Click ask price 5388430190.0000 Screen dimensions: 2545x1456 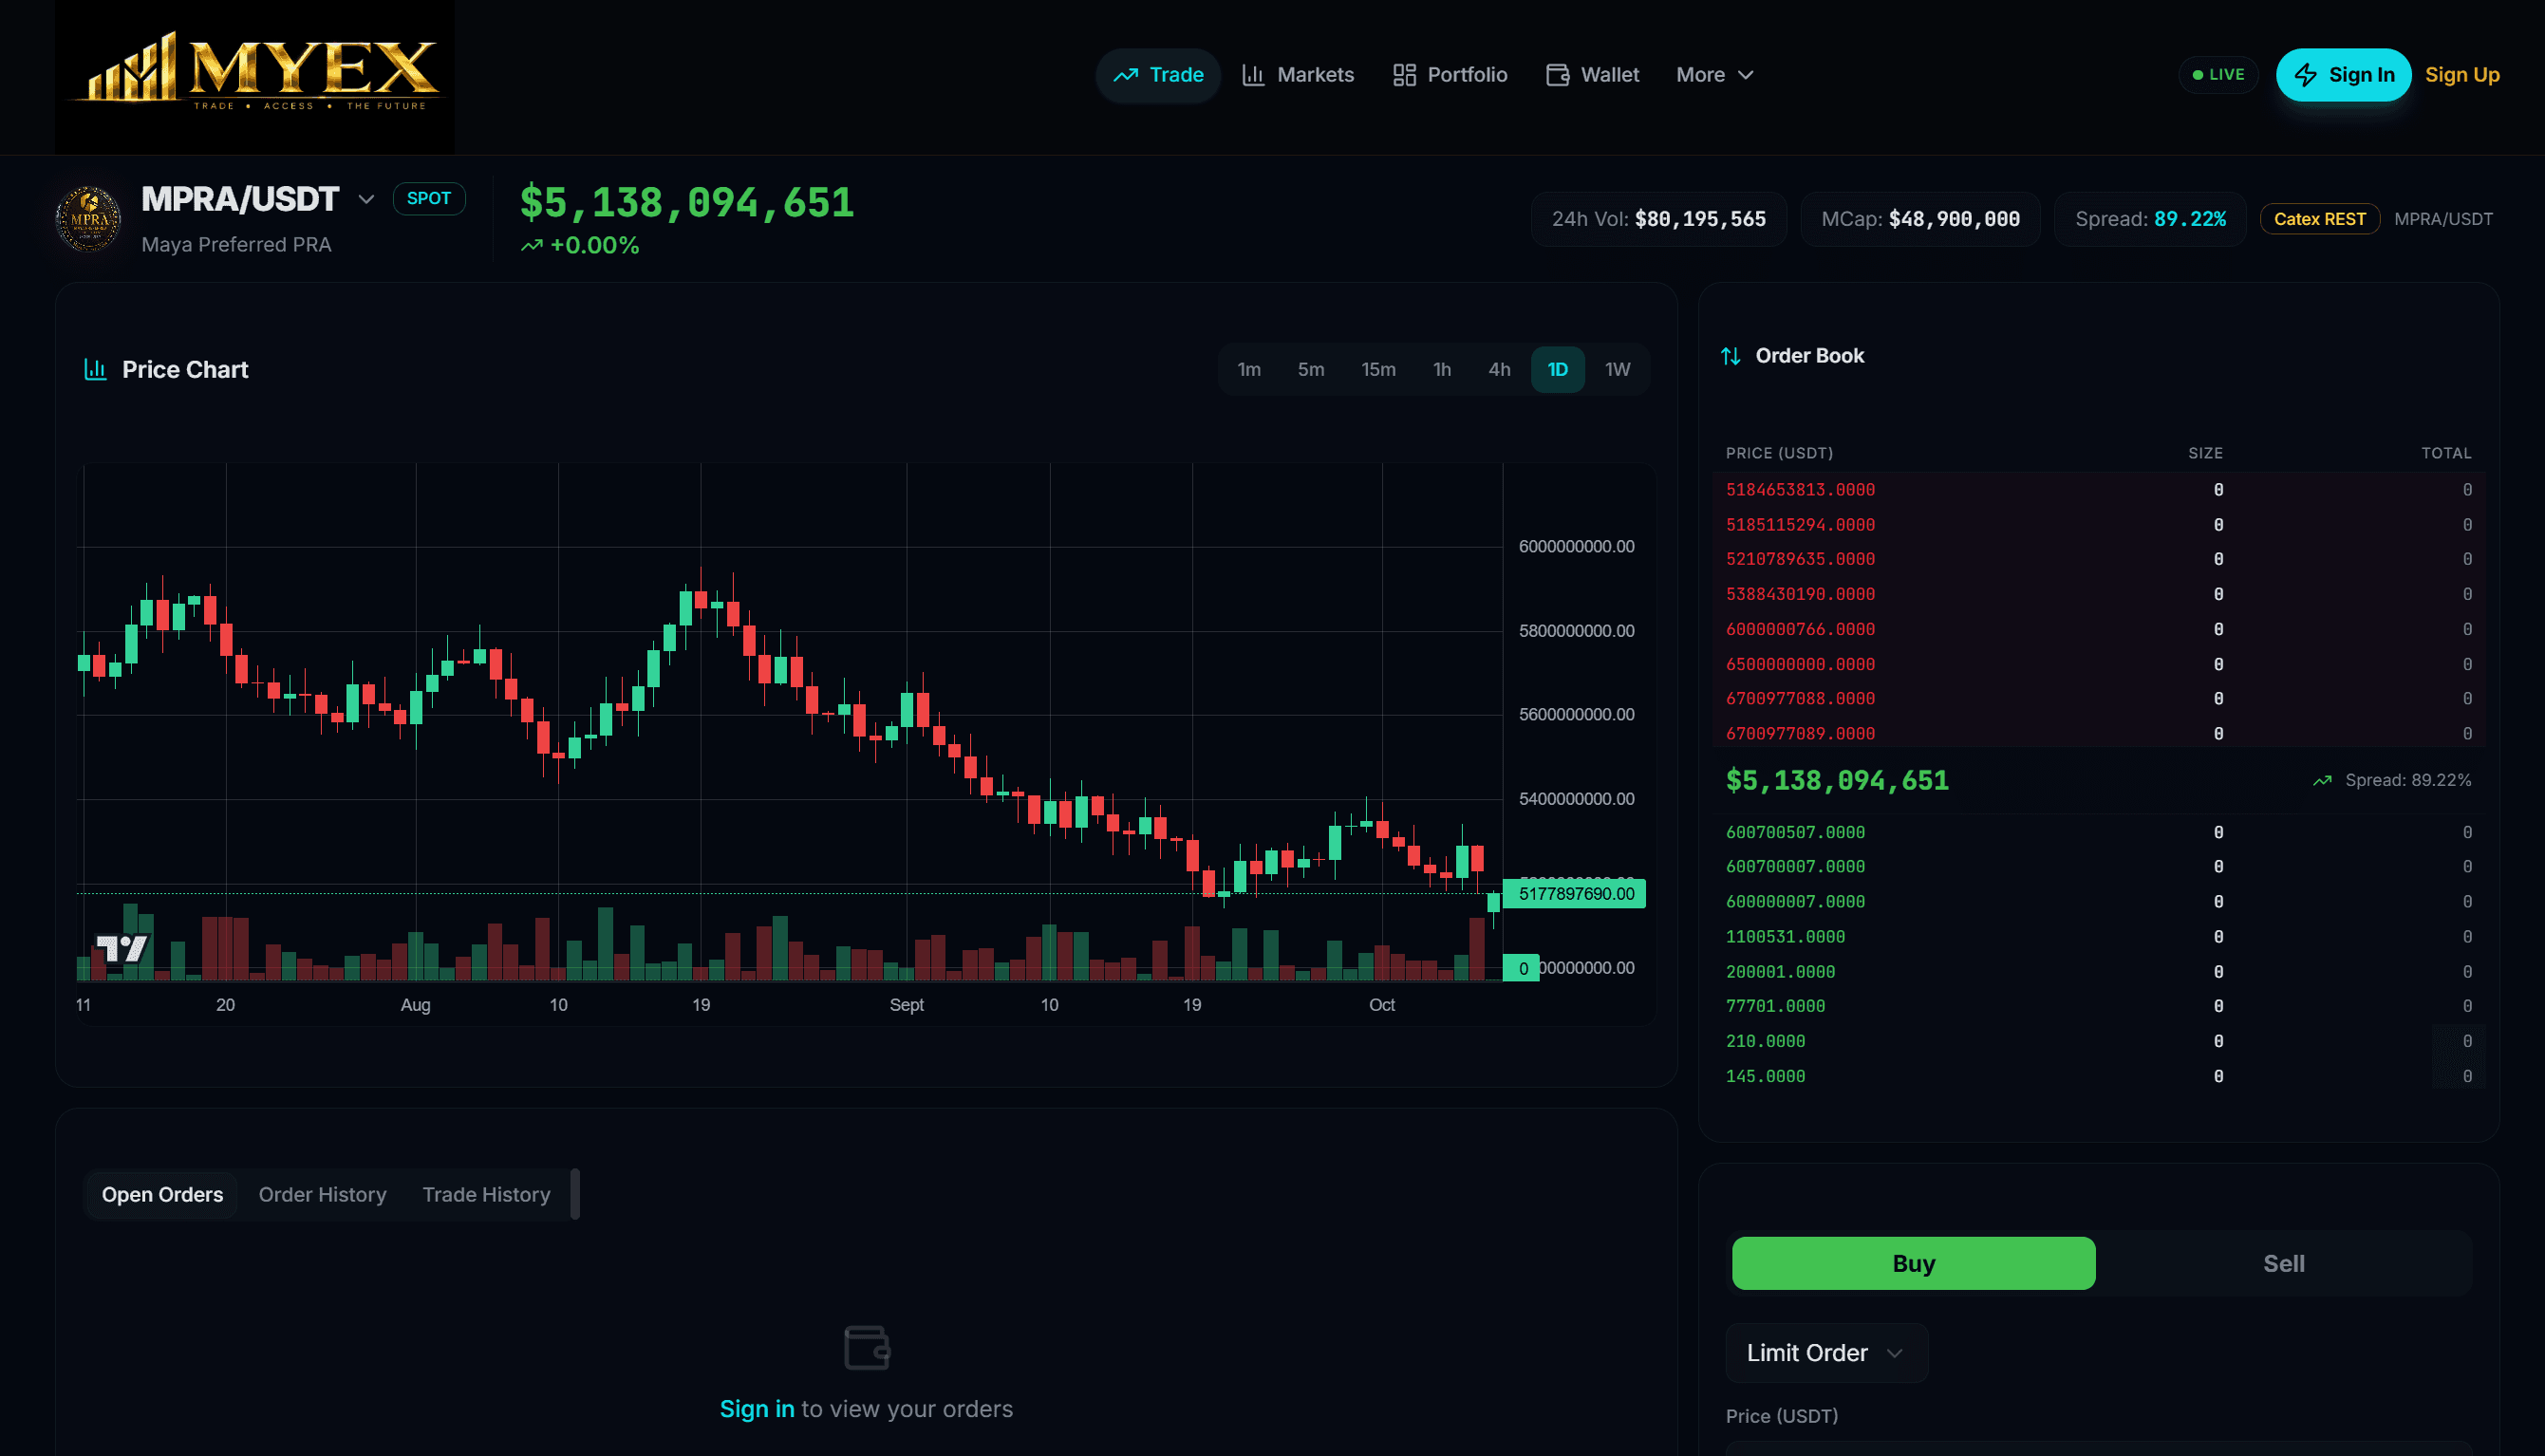point(1800,594)
